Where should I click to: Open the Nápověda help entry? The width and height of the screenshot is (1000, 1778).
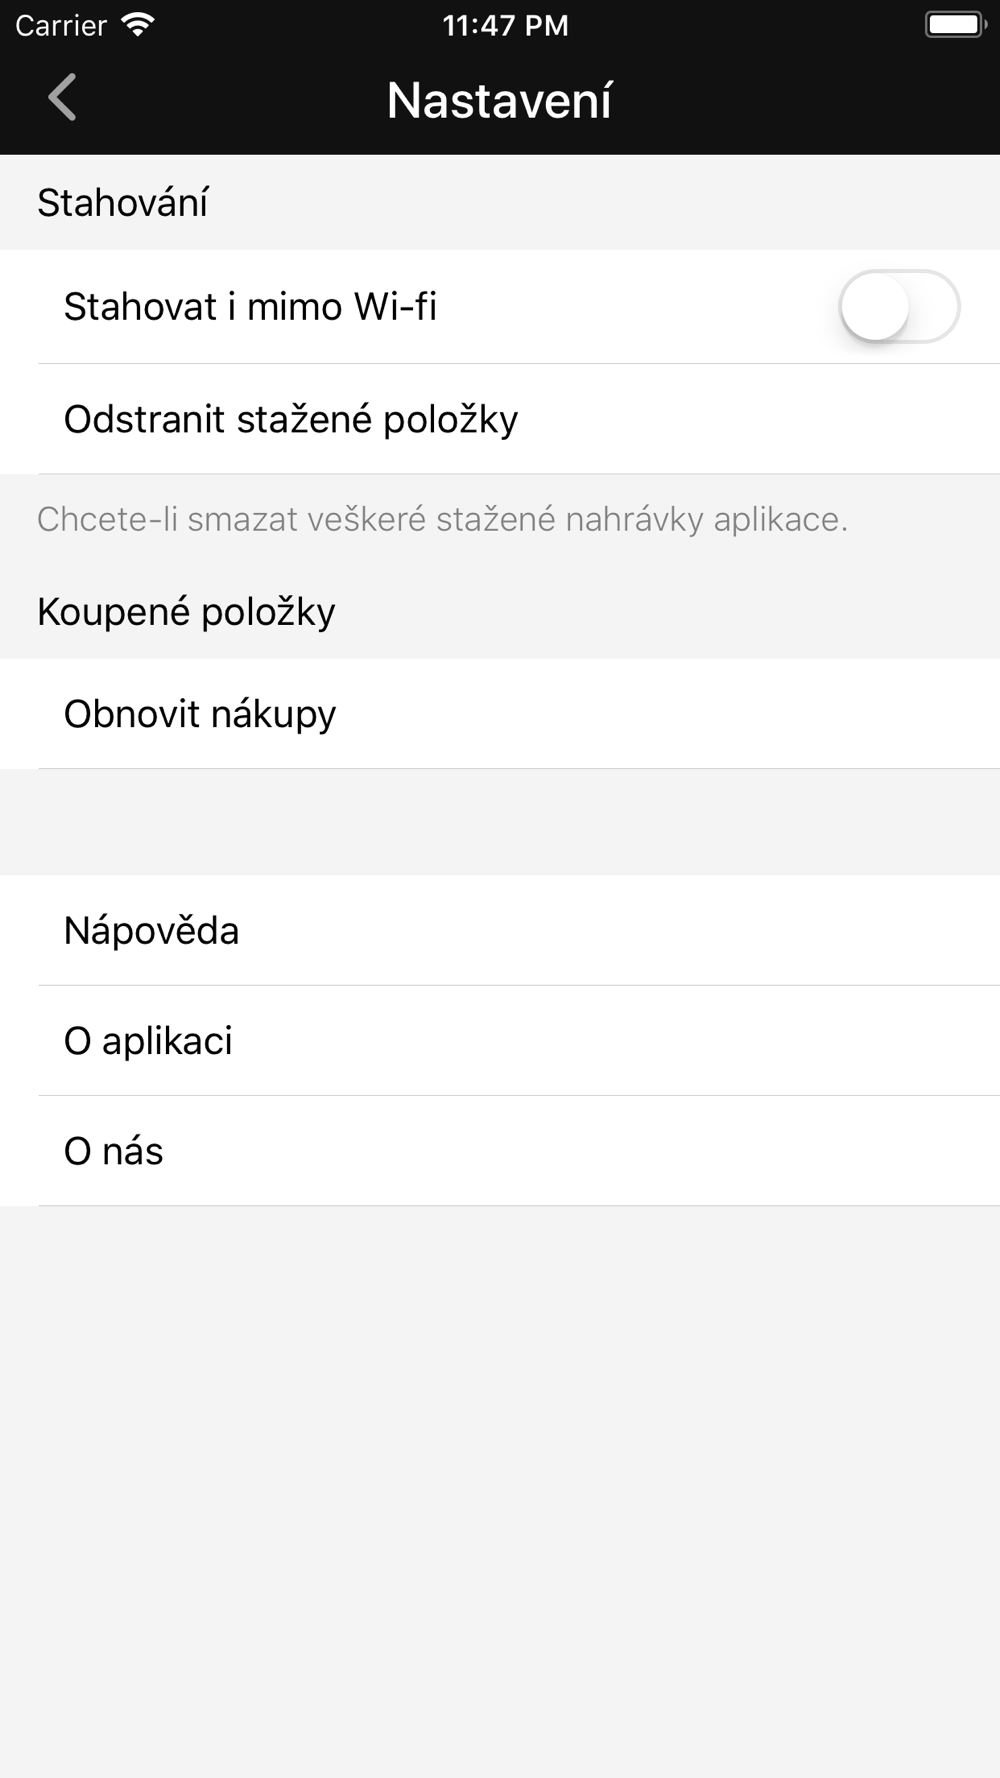[500, 930]
